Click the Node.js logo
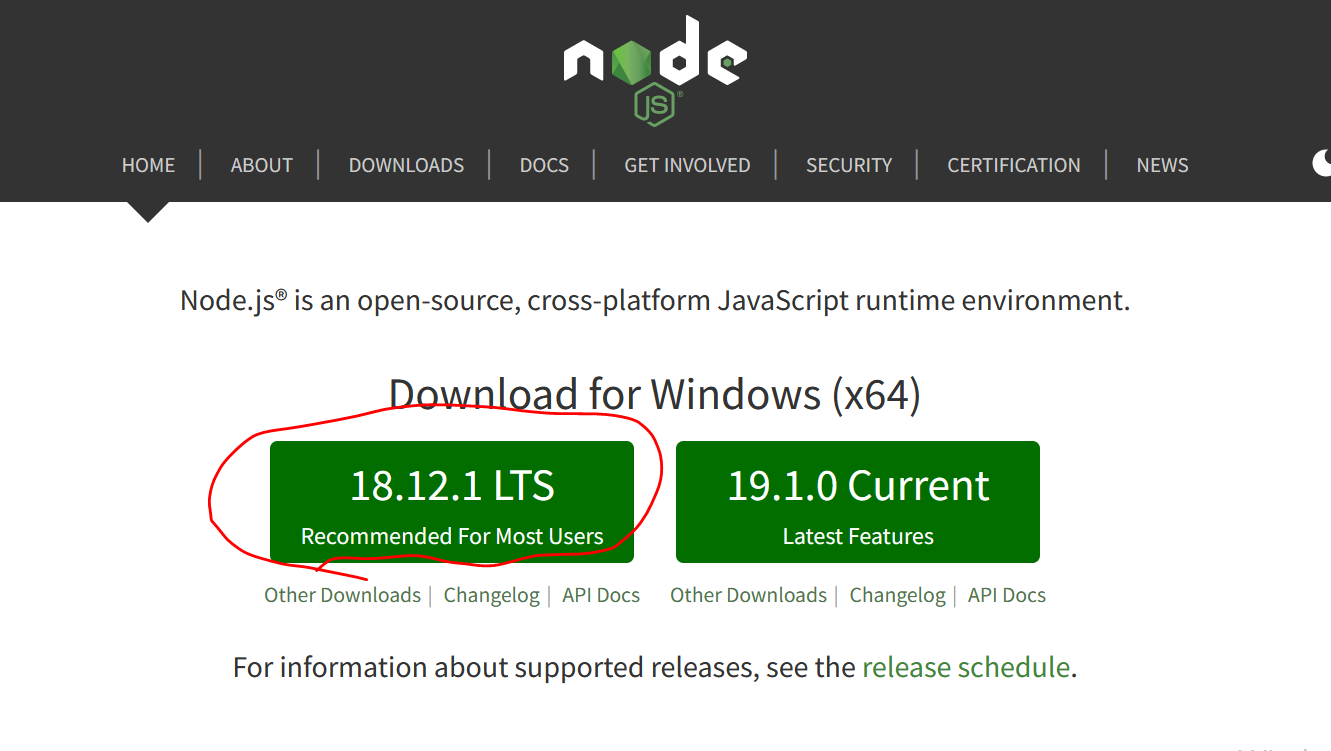The width and height of the screenshot is (1331, 751). 655,70
